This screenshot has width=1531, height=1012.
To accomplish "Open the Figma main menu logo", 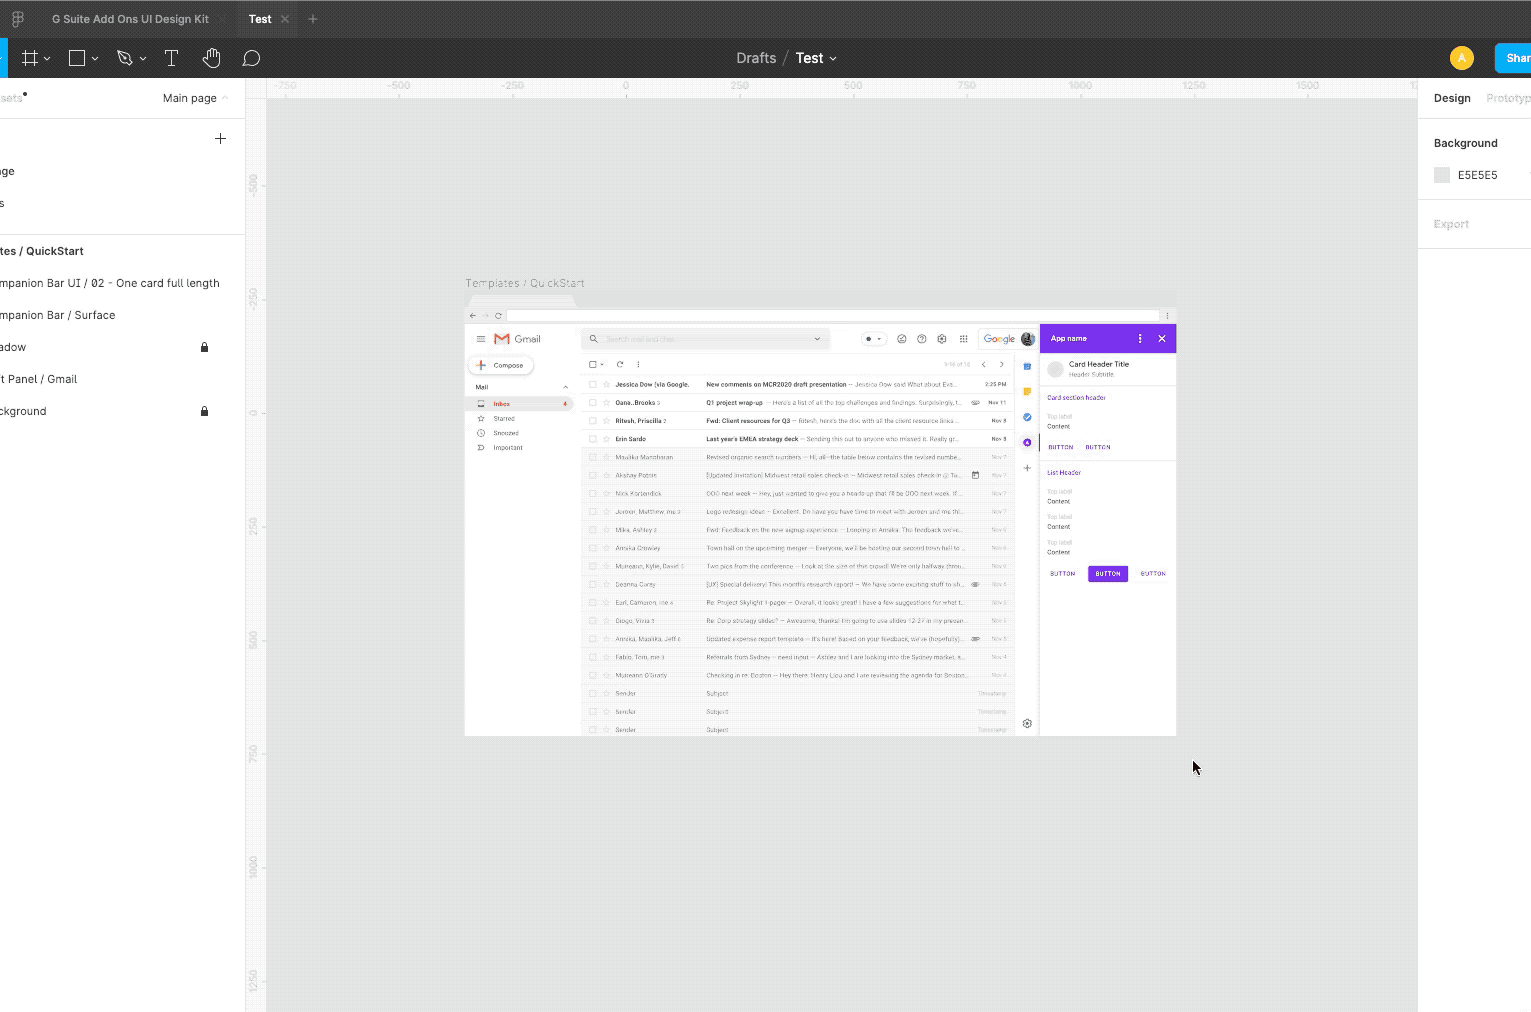I will tap(17, 19).
